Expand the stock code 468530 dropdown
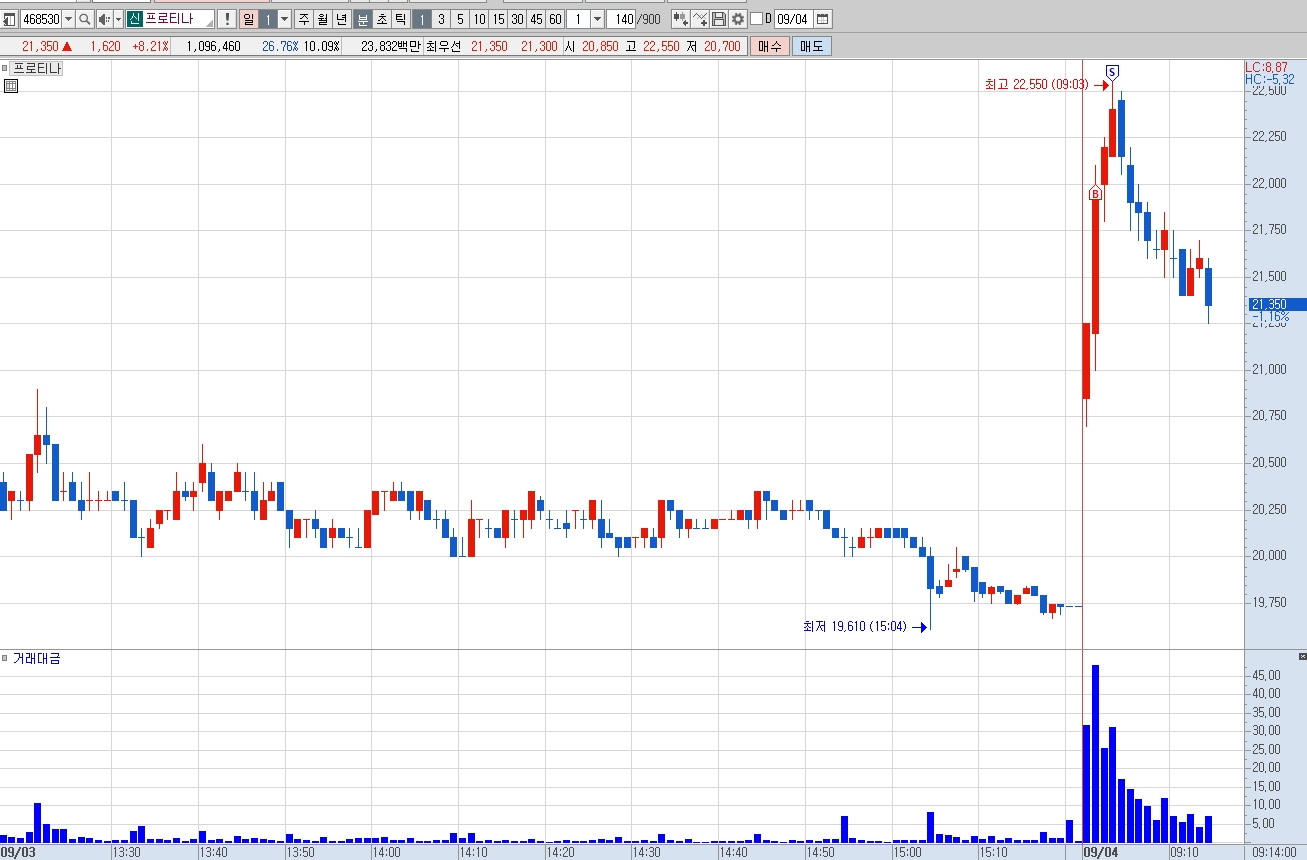The height and width of the screenshot is (860, 1307). tap(68, 19)
